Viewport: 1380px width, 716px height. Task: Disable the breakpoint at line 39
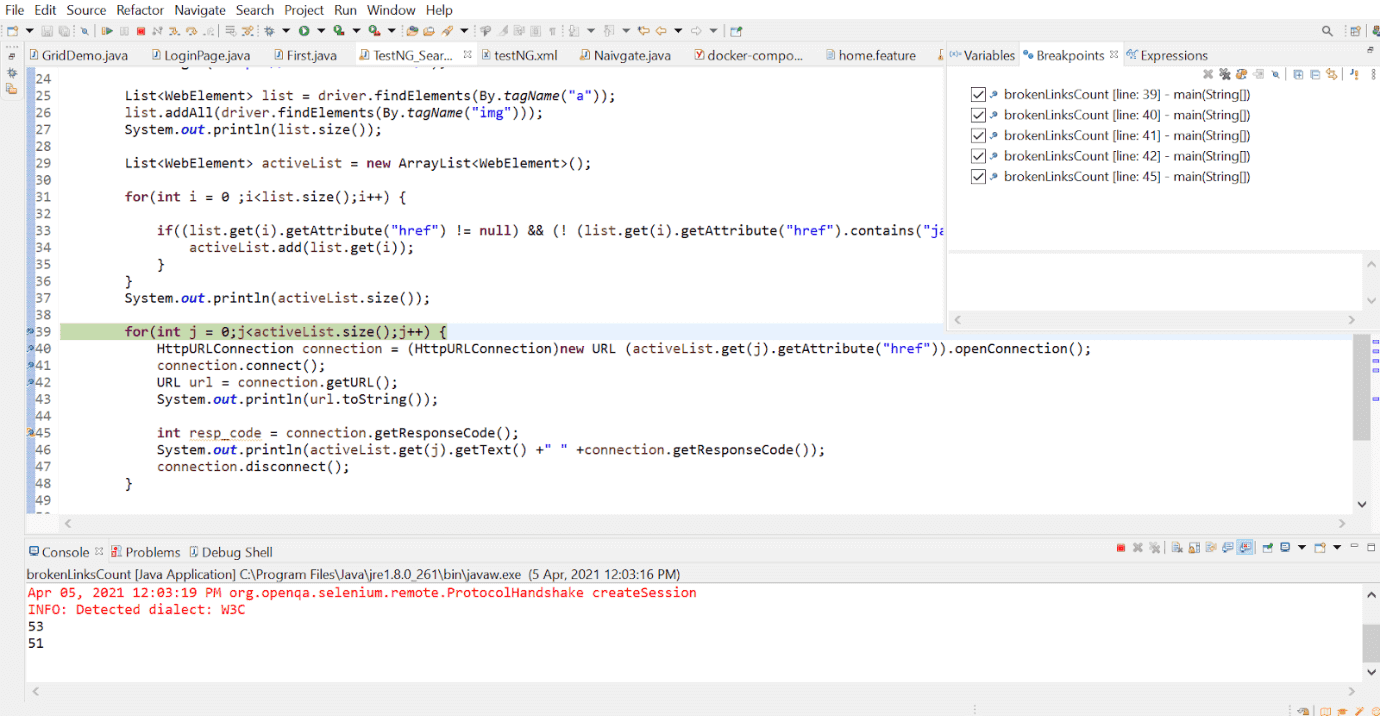point(977,94)
